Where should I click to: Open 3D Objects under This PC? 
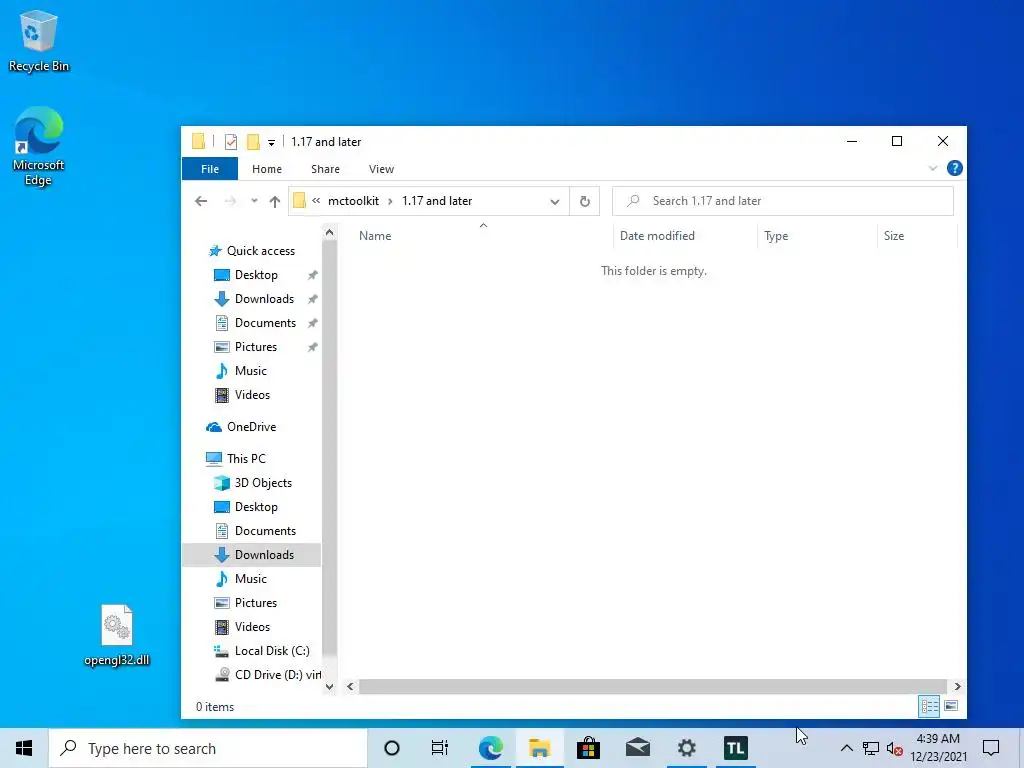click(263, 483)
